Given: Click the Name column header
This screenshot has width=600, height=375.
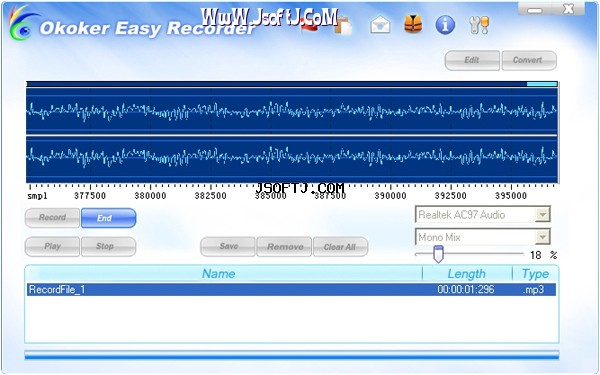Looking at the screenshot, I should [x=218, y=274].
